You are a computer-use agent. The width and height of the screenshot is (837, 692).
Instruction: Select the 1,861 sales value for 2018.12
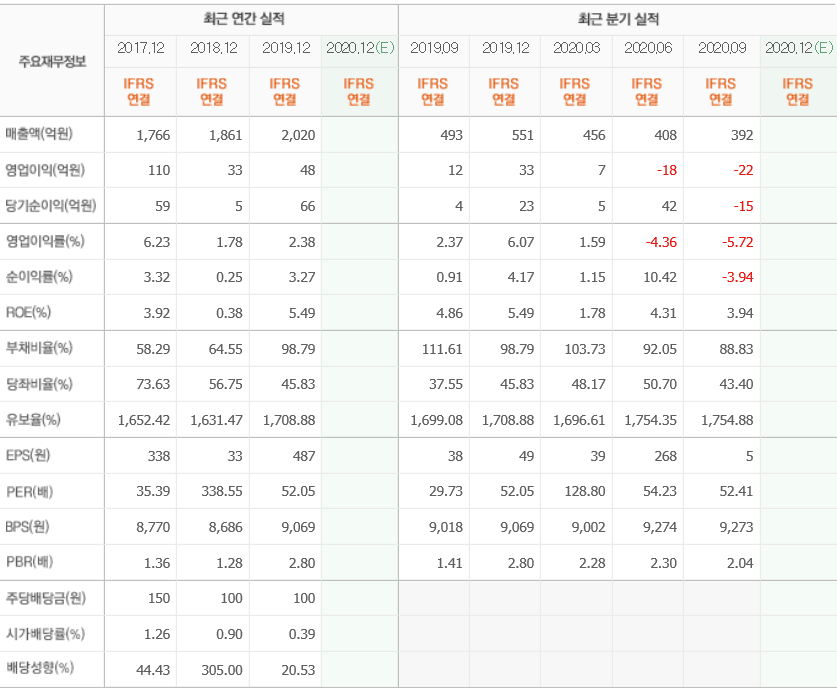tap(226, 135)
